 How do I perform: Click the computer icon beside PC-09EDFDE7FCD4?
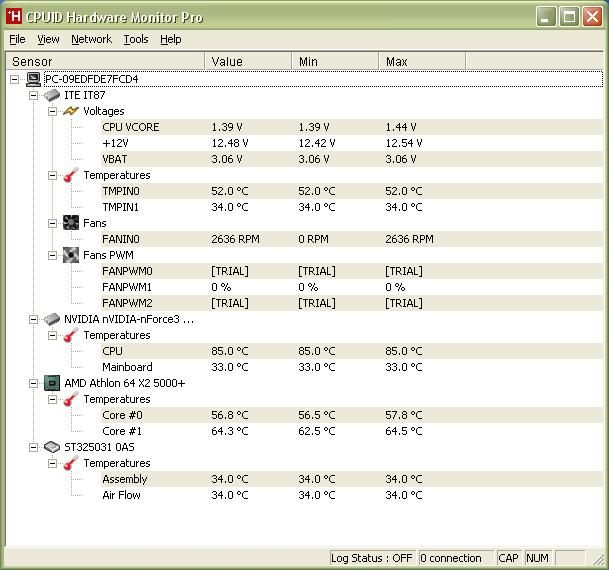(34, 79)
